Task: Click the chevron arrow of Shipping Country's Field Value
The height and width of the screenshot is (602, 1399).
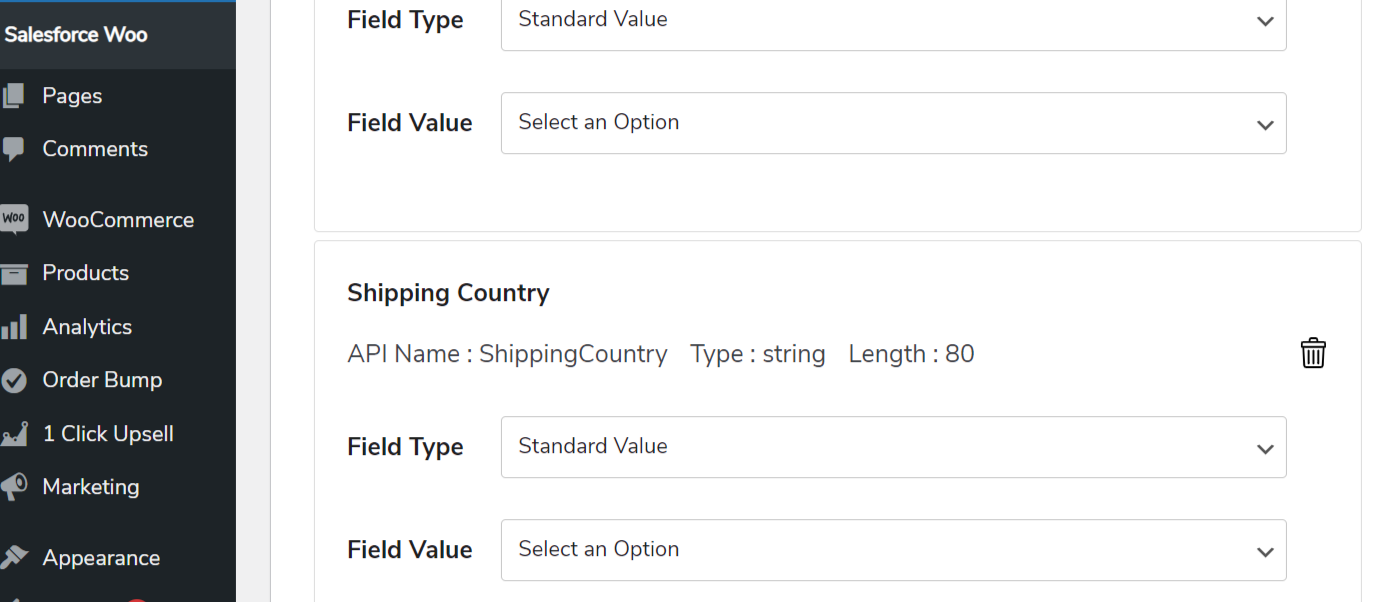Action: (1265, 552)
